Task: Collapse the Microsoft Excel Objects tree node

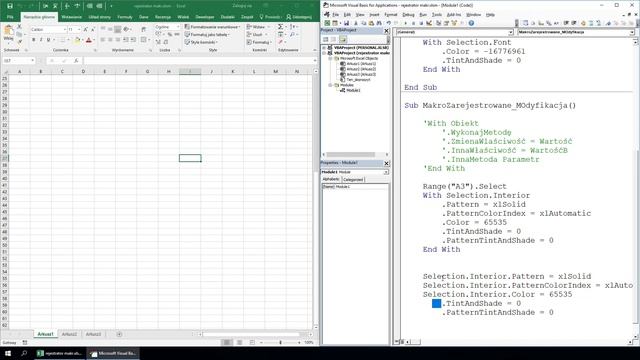Action: pyautogui.click(x=330, y=58)
